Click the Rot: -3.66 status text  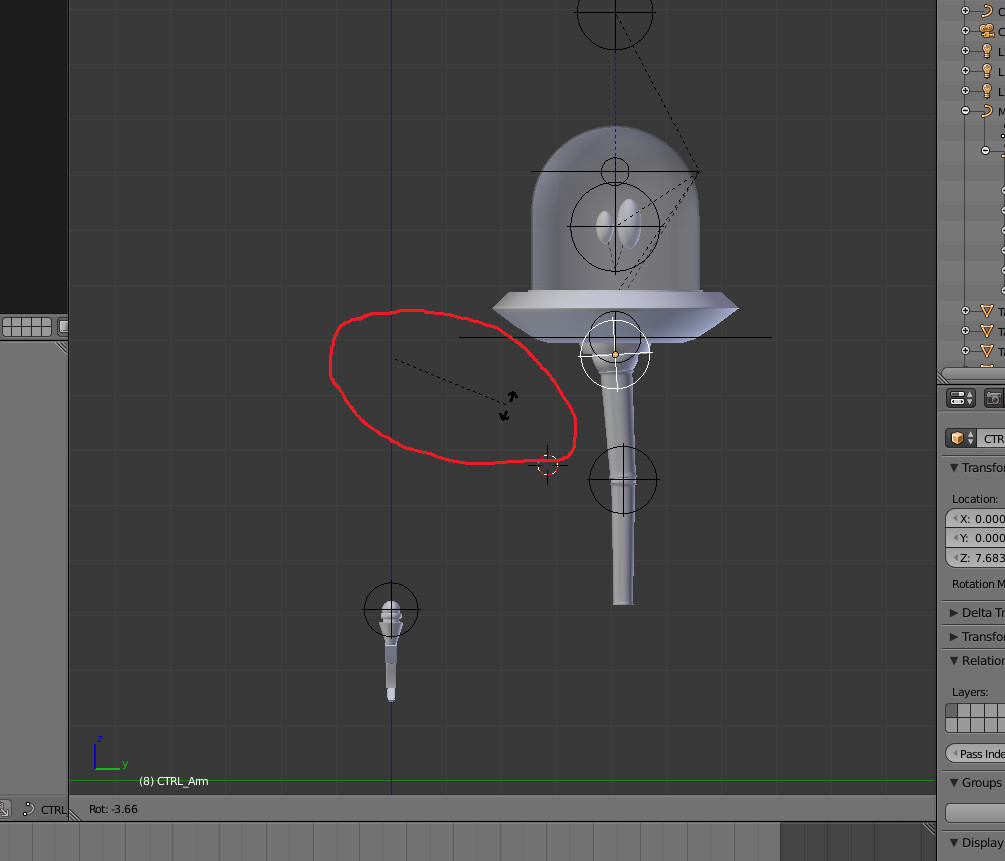(113, 809)
